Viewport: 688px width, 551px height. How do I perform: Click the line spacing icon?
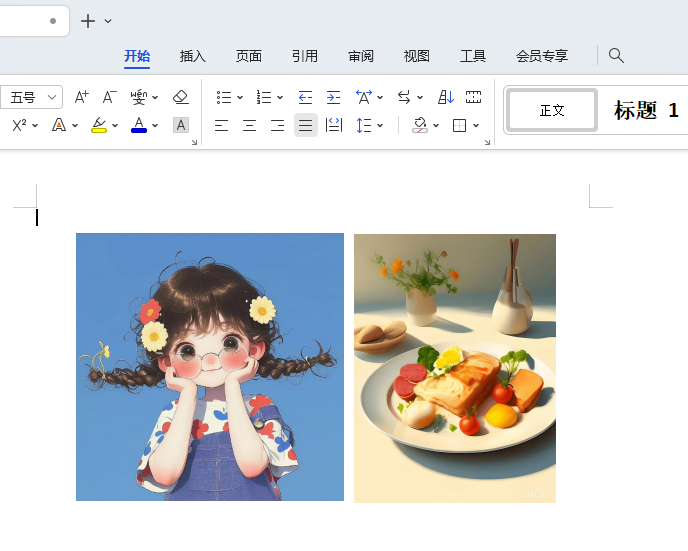click(364, 126)
